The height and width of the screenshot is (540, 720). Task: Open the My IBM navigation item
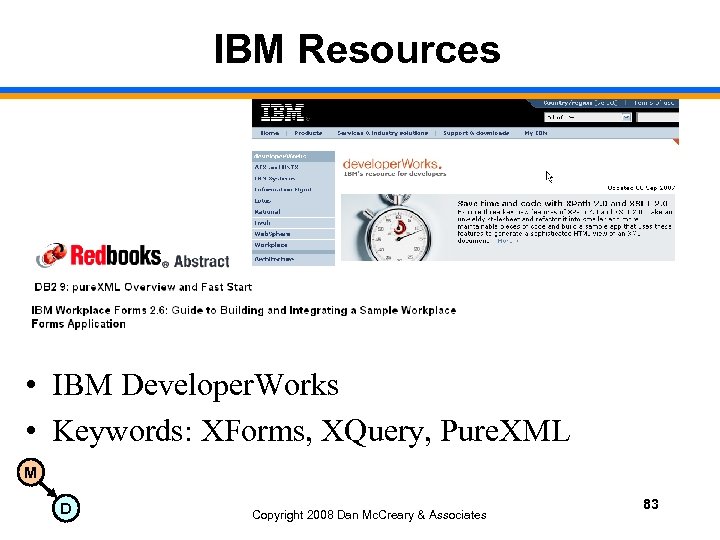coord(535,133)
